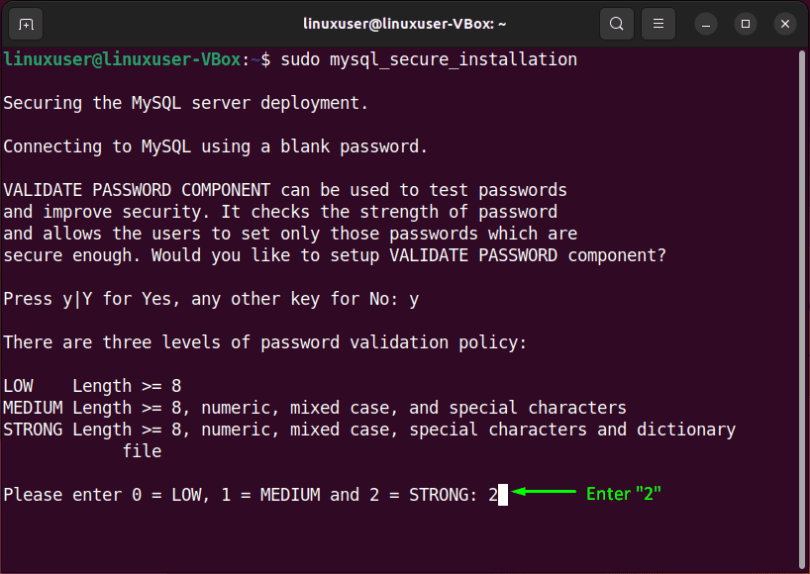Close the terminal window
810x574 pixels.
pos(785,24)
